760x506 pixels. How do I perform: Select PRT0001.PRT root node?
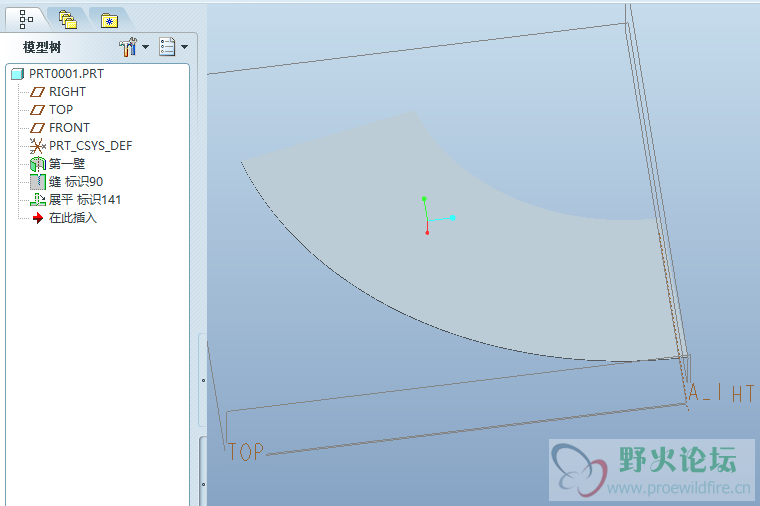(66, 74)
